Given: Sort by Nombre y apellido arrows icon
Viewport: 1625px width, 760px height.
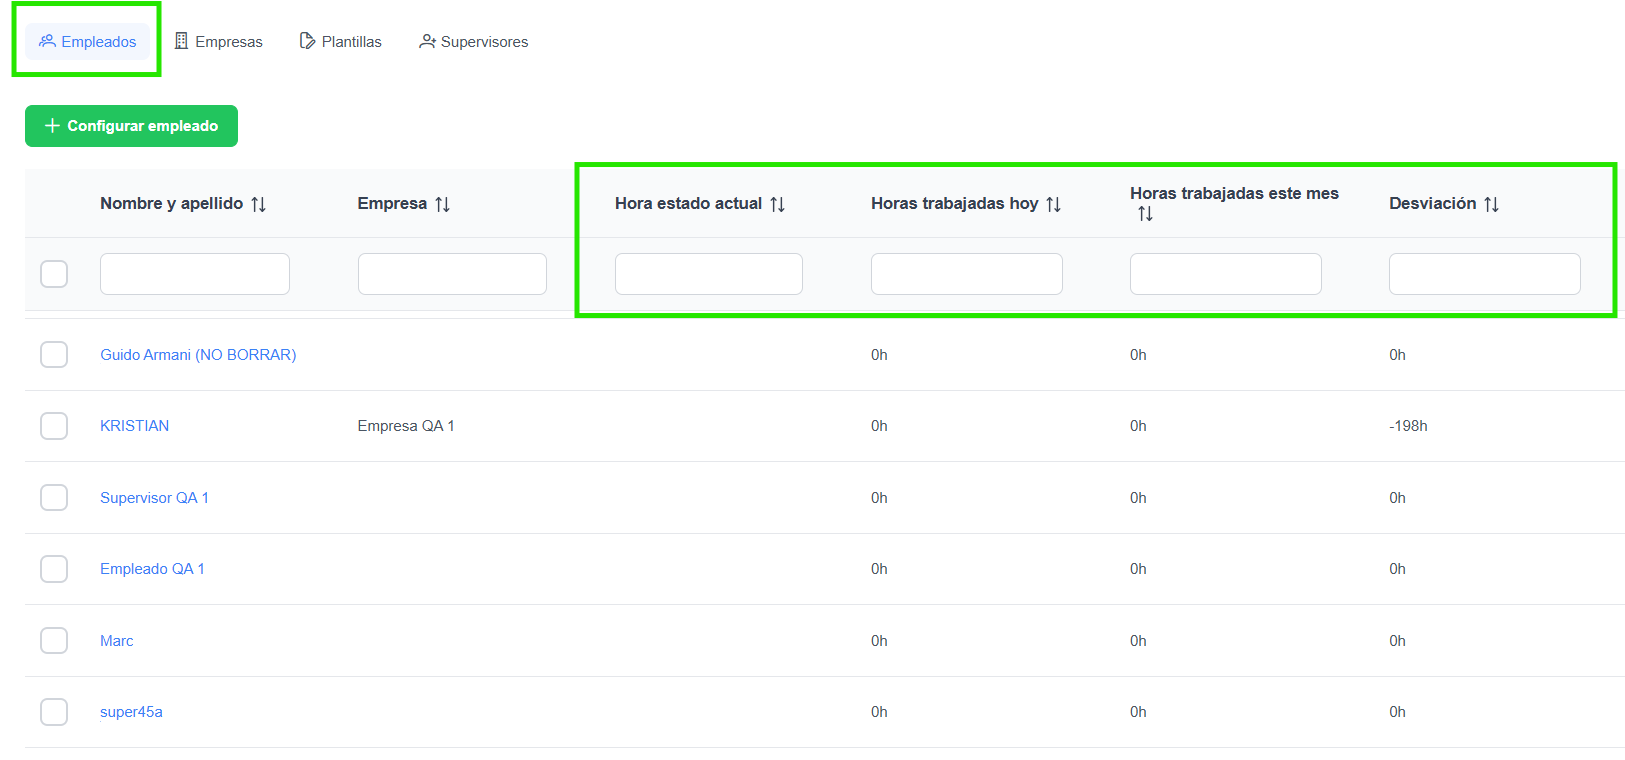Looking at the screenshot, I should pyautogui.click(x=259, y=204).
